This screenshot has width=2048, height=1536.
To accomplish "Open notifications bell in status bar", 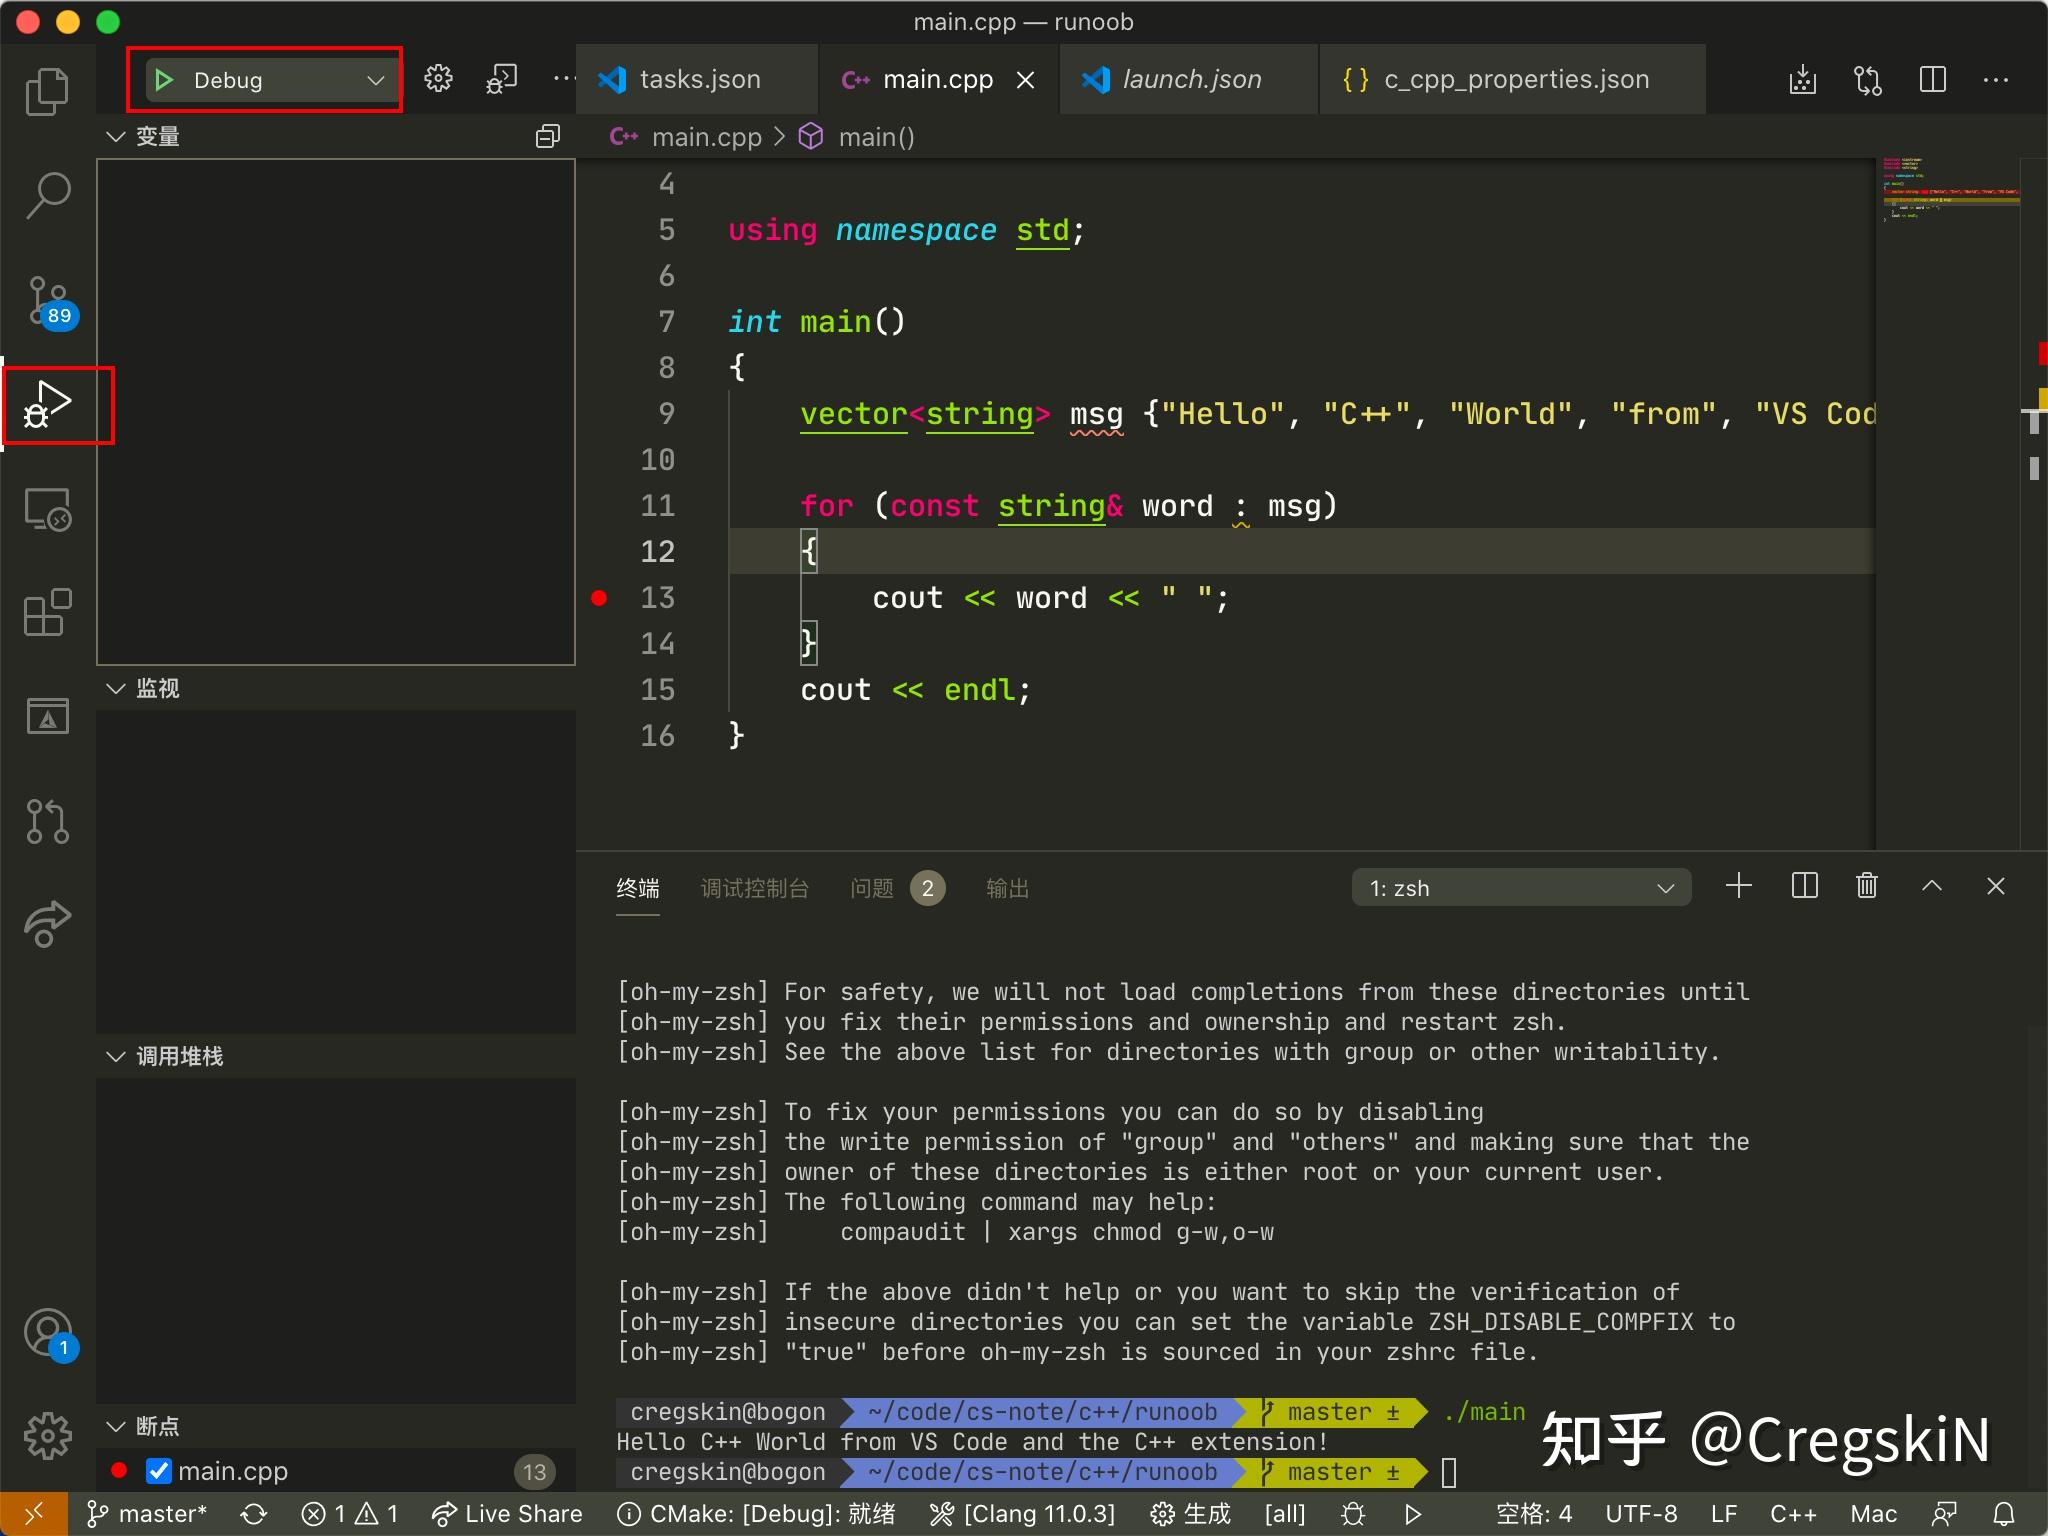I will 2001,1513.
